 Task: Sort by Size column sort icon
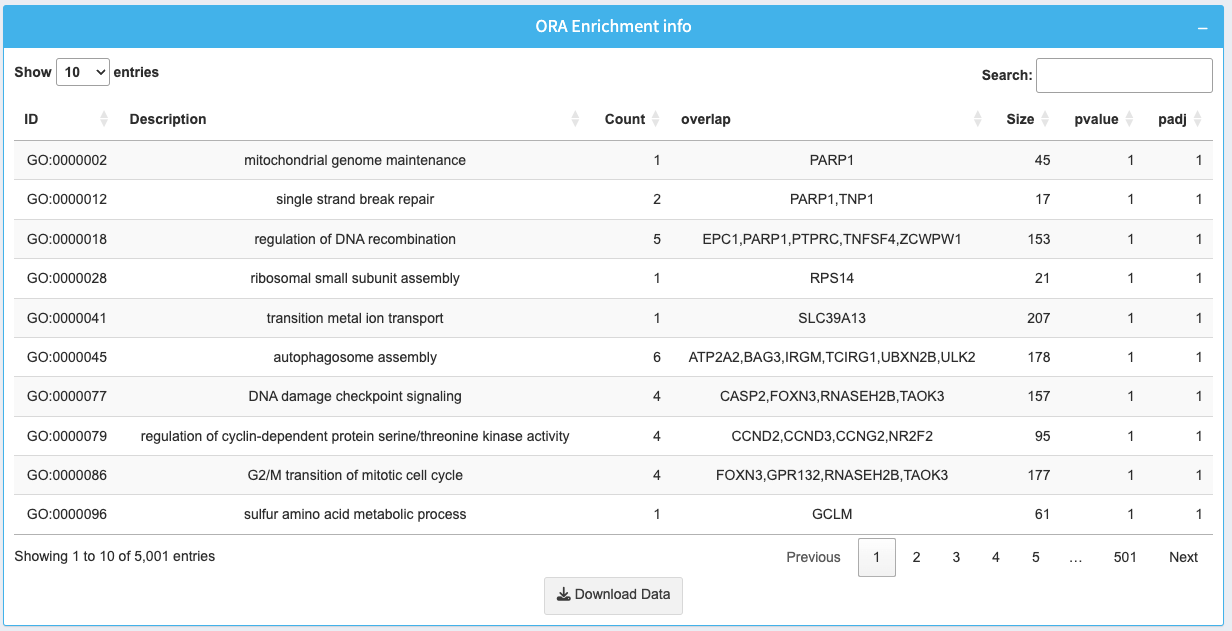(1045, 119)
